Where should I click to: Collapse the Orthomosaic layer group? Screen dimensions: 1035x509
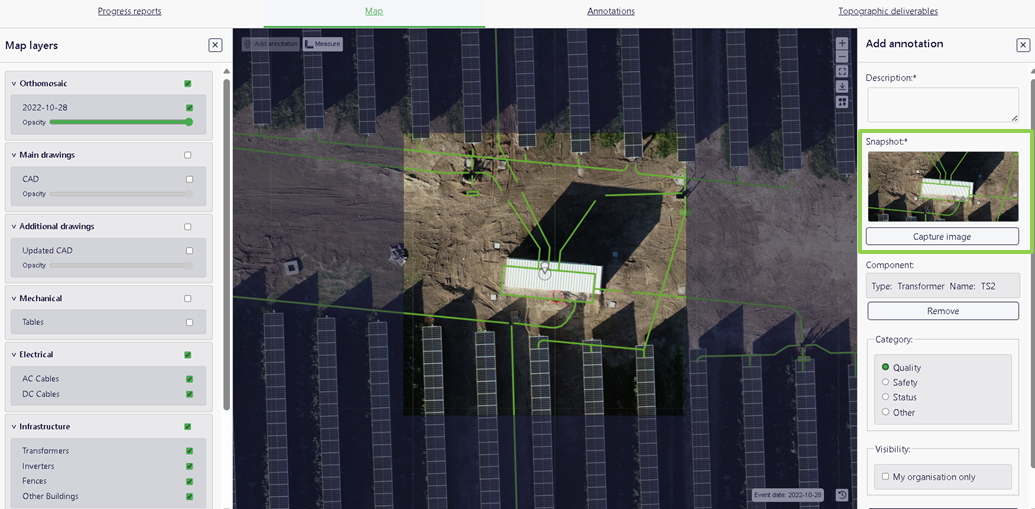14,84
